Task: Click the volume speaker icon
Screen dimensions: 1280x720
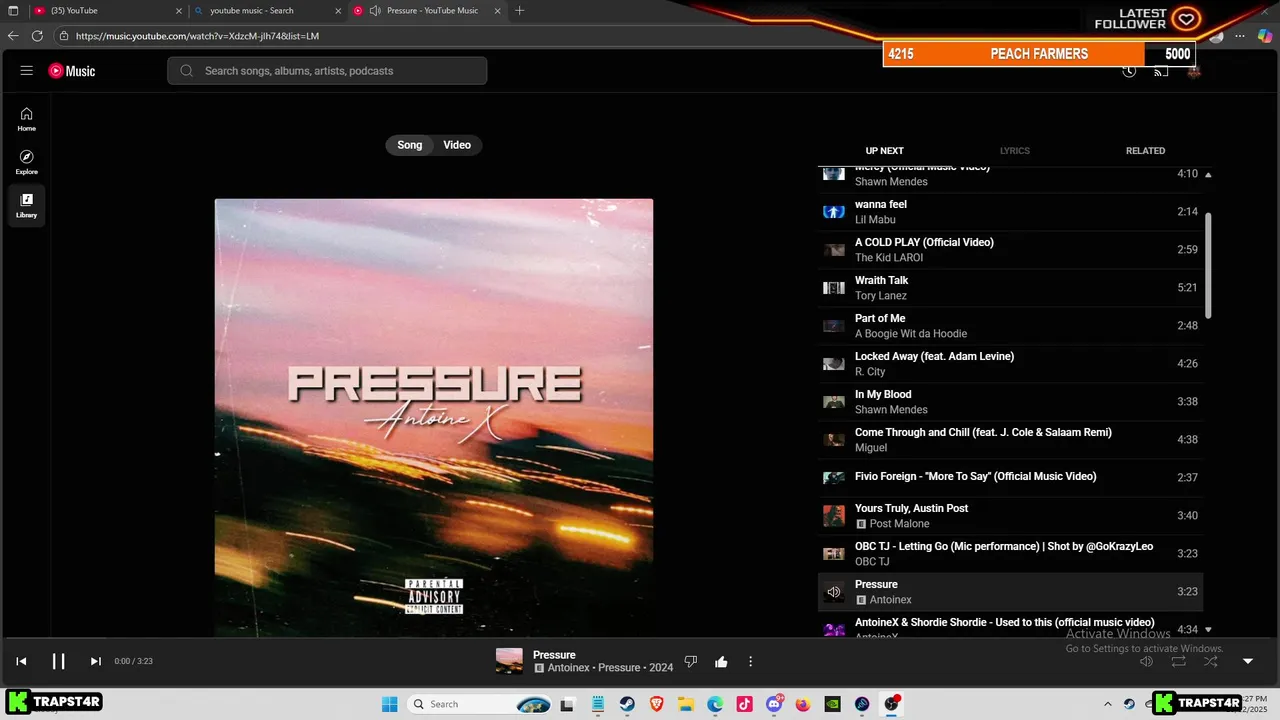Action: click(x=1147, y=661)
